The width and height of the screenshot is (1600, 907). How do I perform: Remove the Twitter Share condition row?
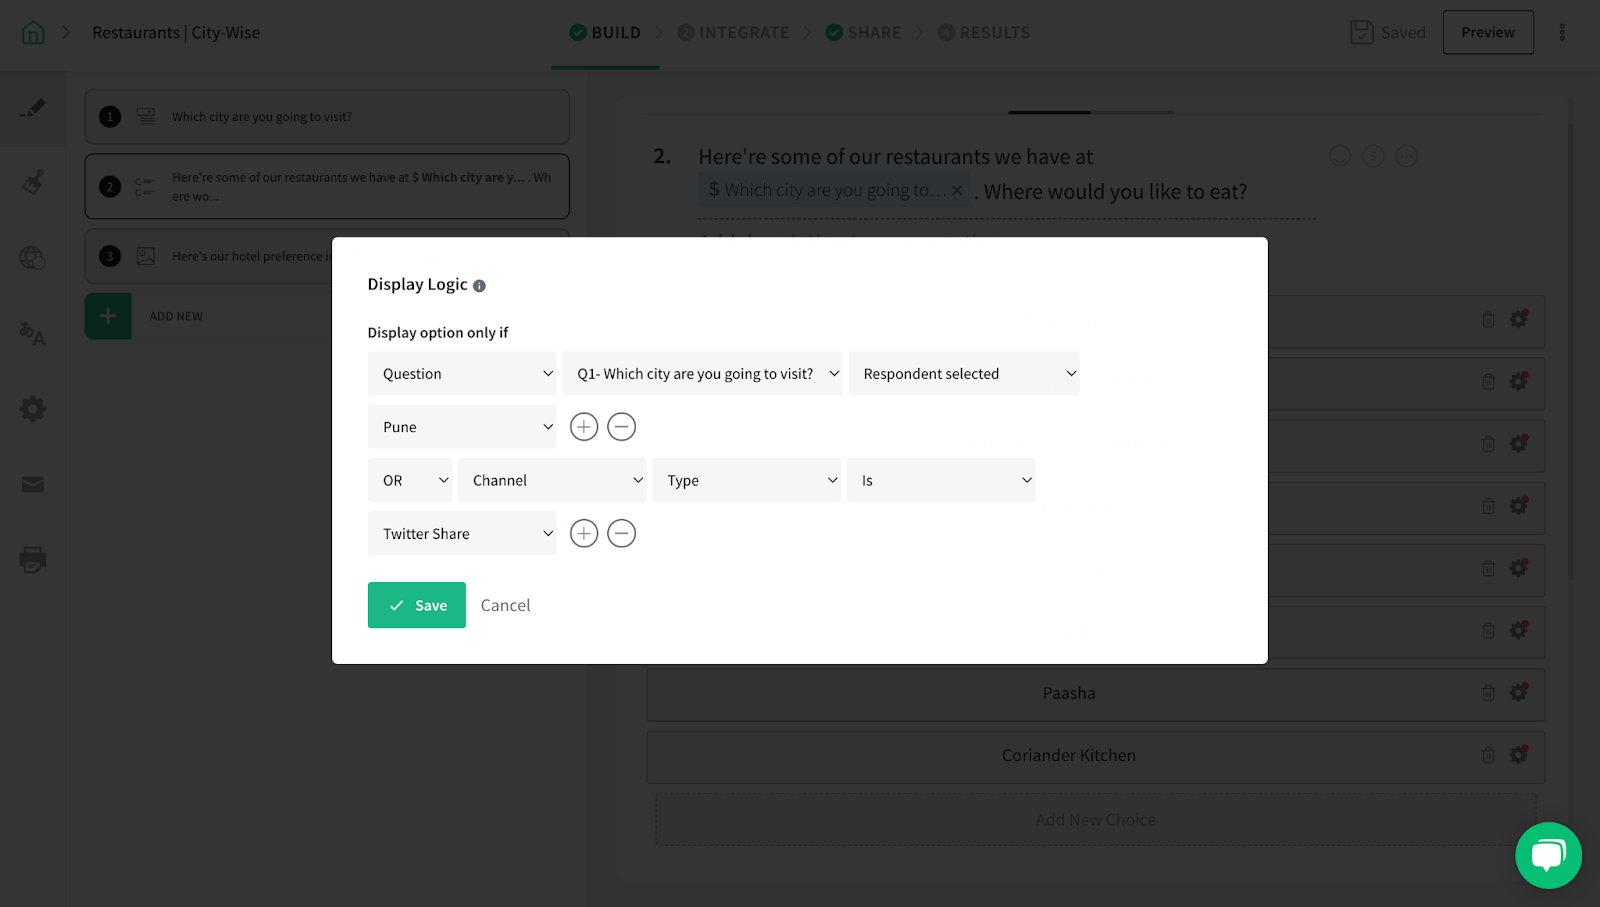(x=622, y=534)
